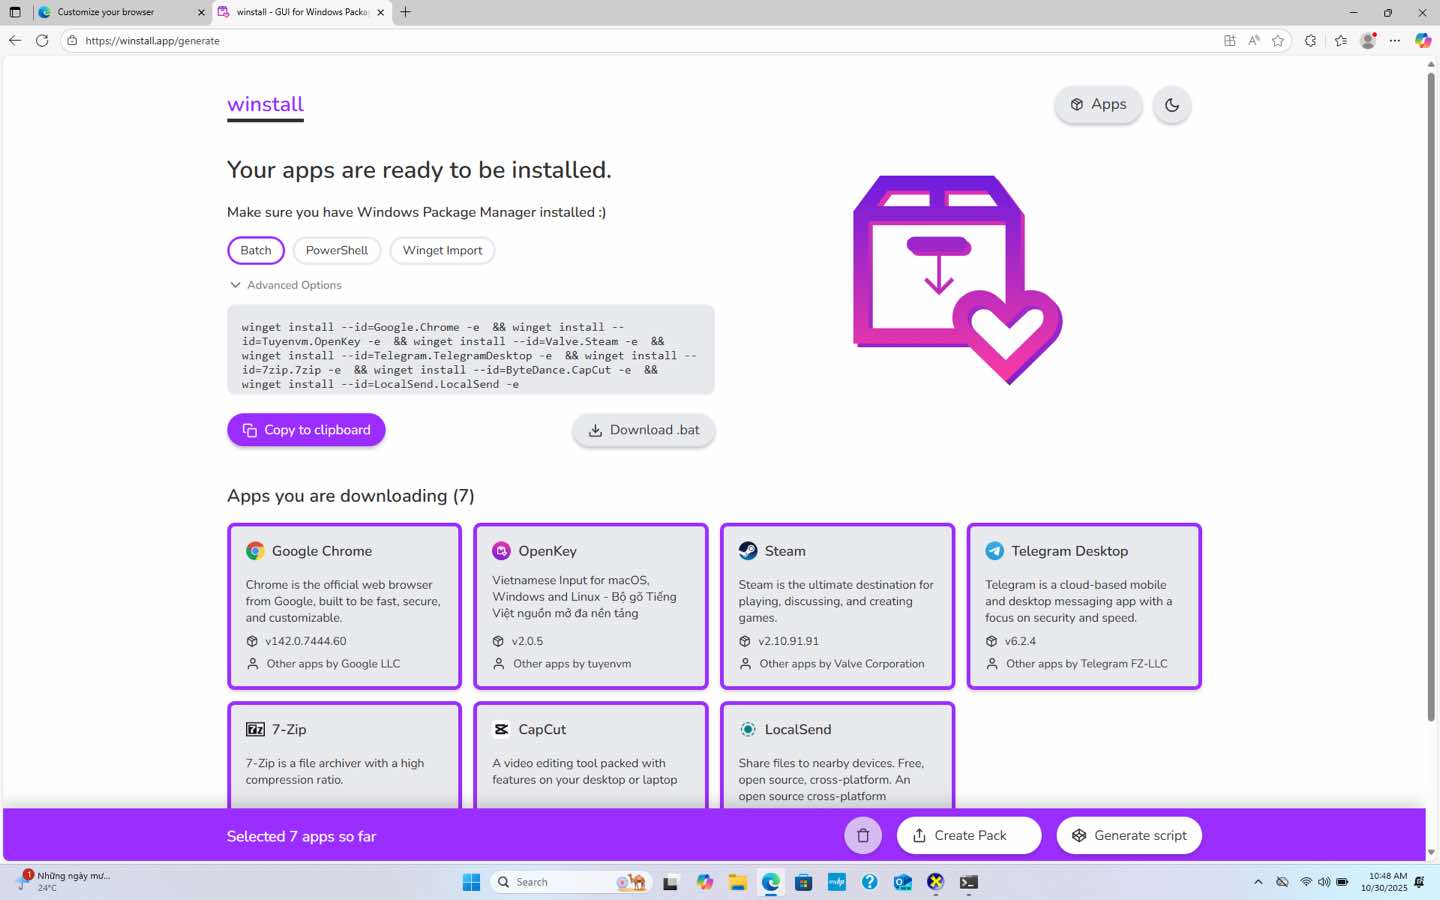
Task: Click the Google Chrome app icon
Action: coord(255,551)
